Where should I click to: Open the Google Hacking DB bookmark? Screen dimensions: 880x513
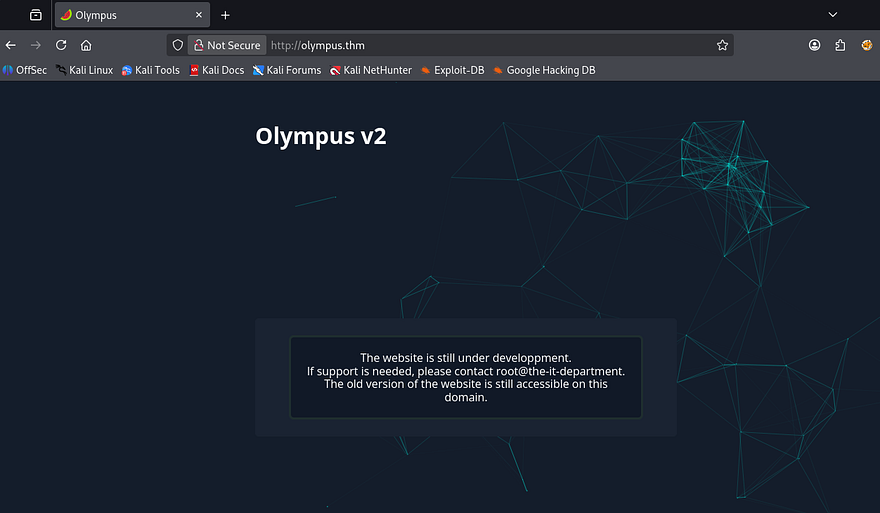(544, 70)
